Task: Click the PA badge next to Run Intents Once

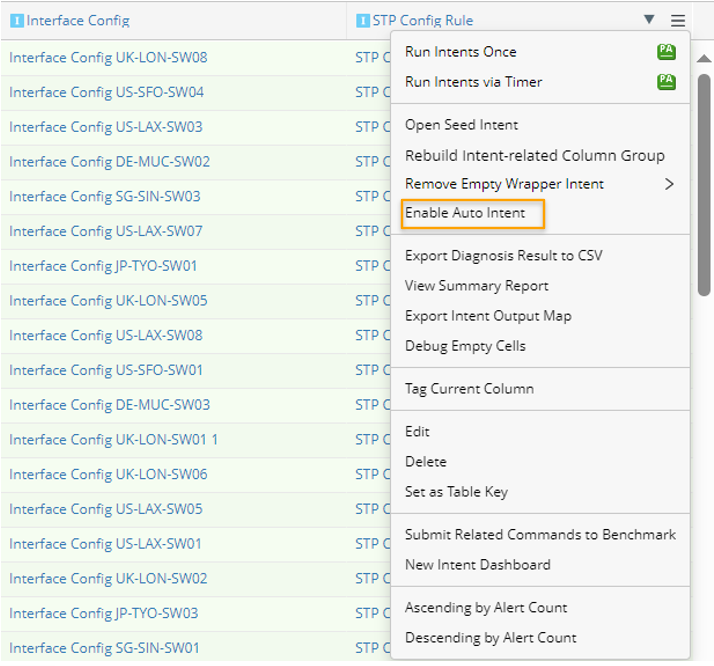Action: click(666, 52)
